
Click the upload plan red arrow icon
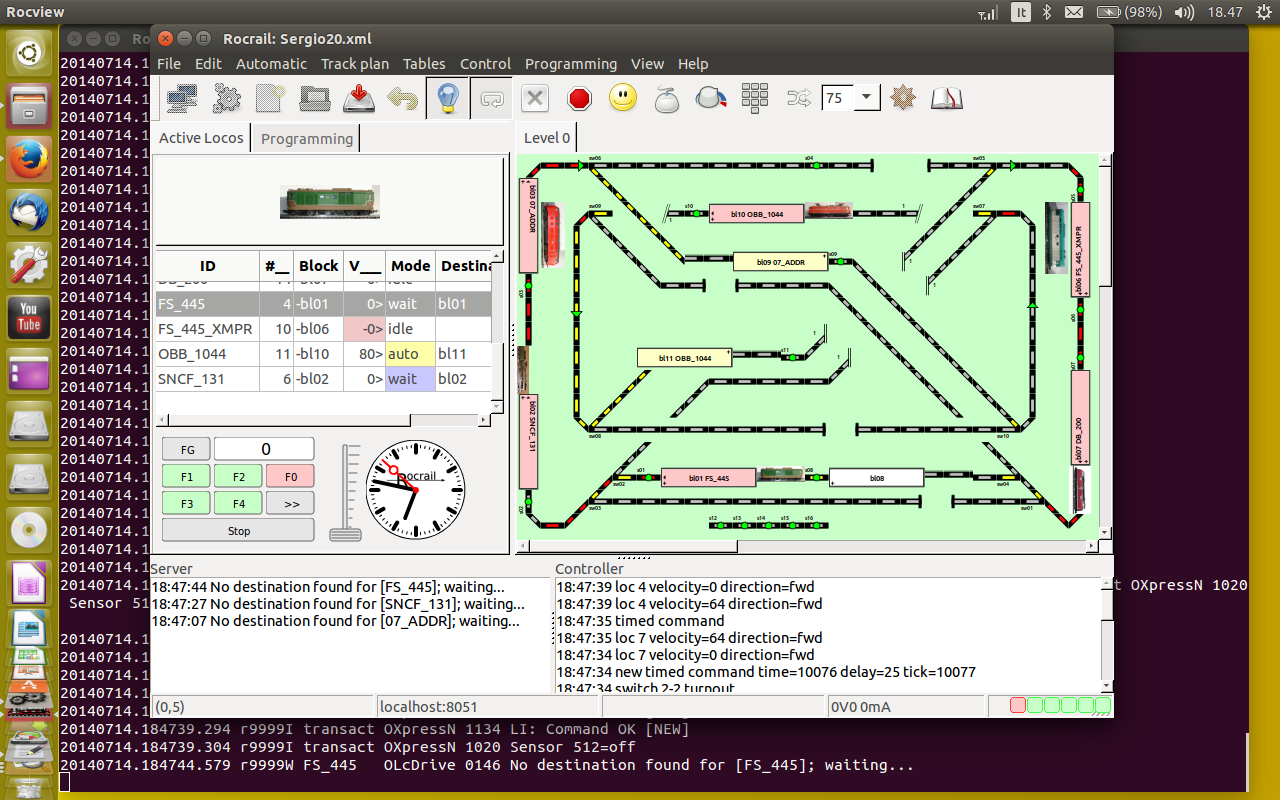(359, 98)
